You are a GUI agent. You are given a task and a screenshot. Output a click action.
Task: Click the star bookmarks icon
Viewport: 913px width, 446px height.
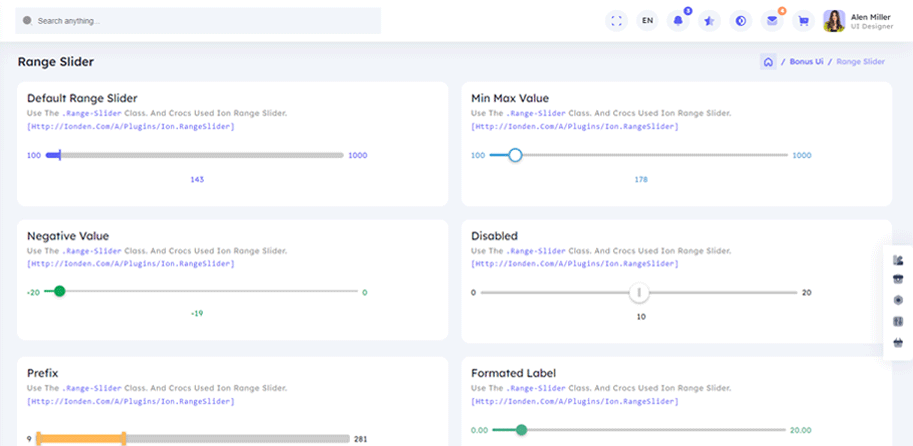709,20
